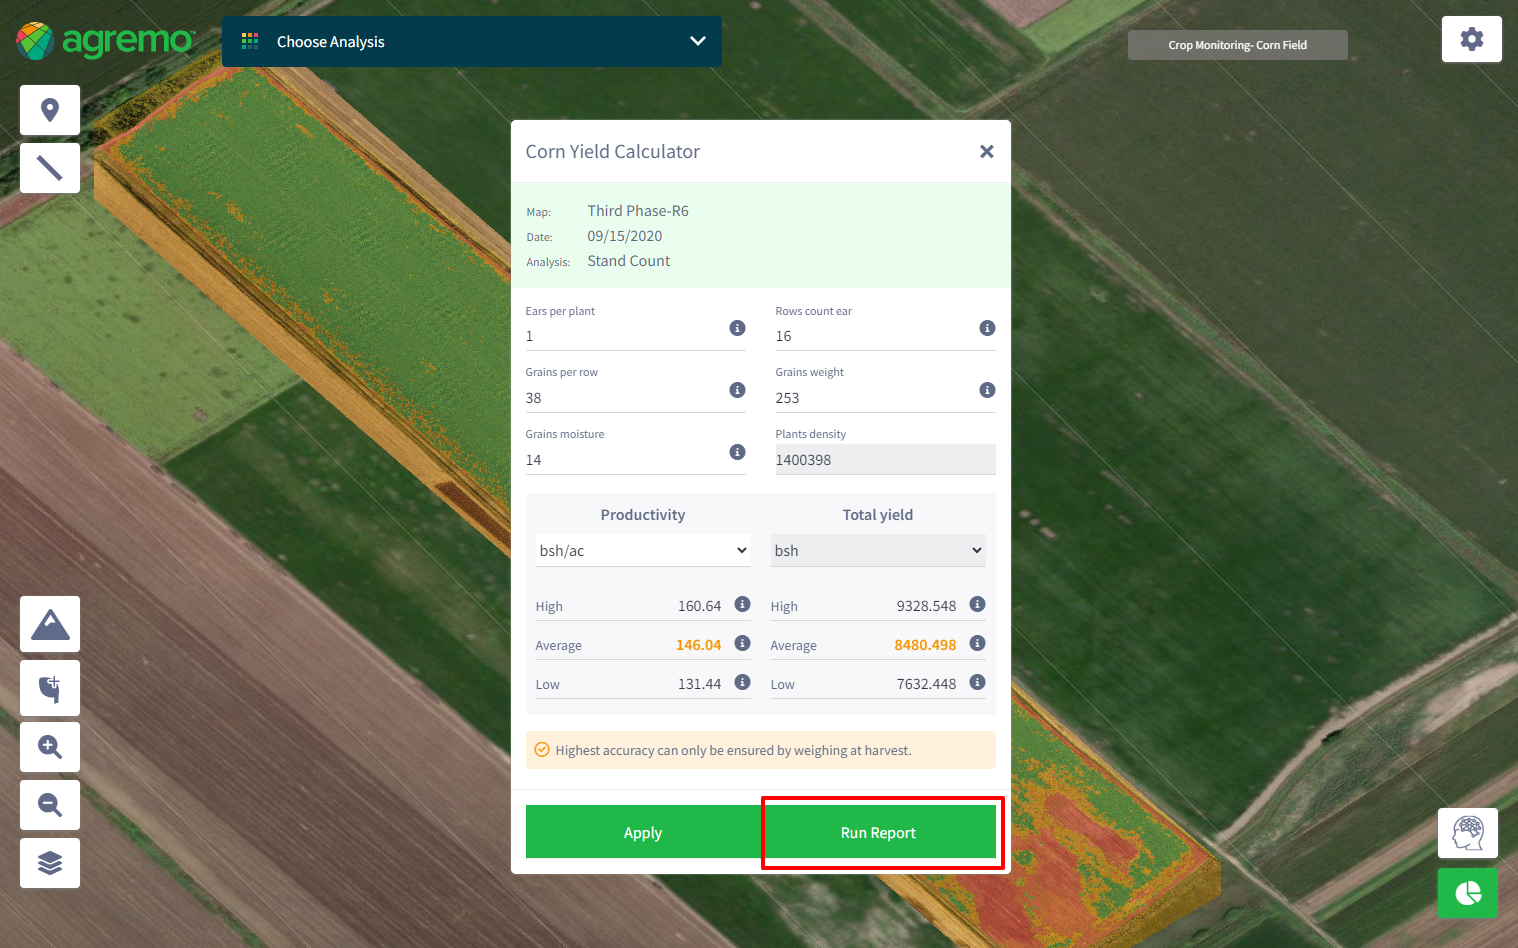Click the green pie chart report icon

(1467, 892)
